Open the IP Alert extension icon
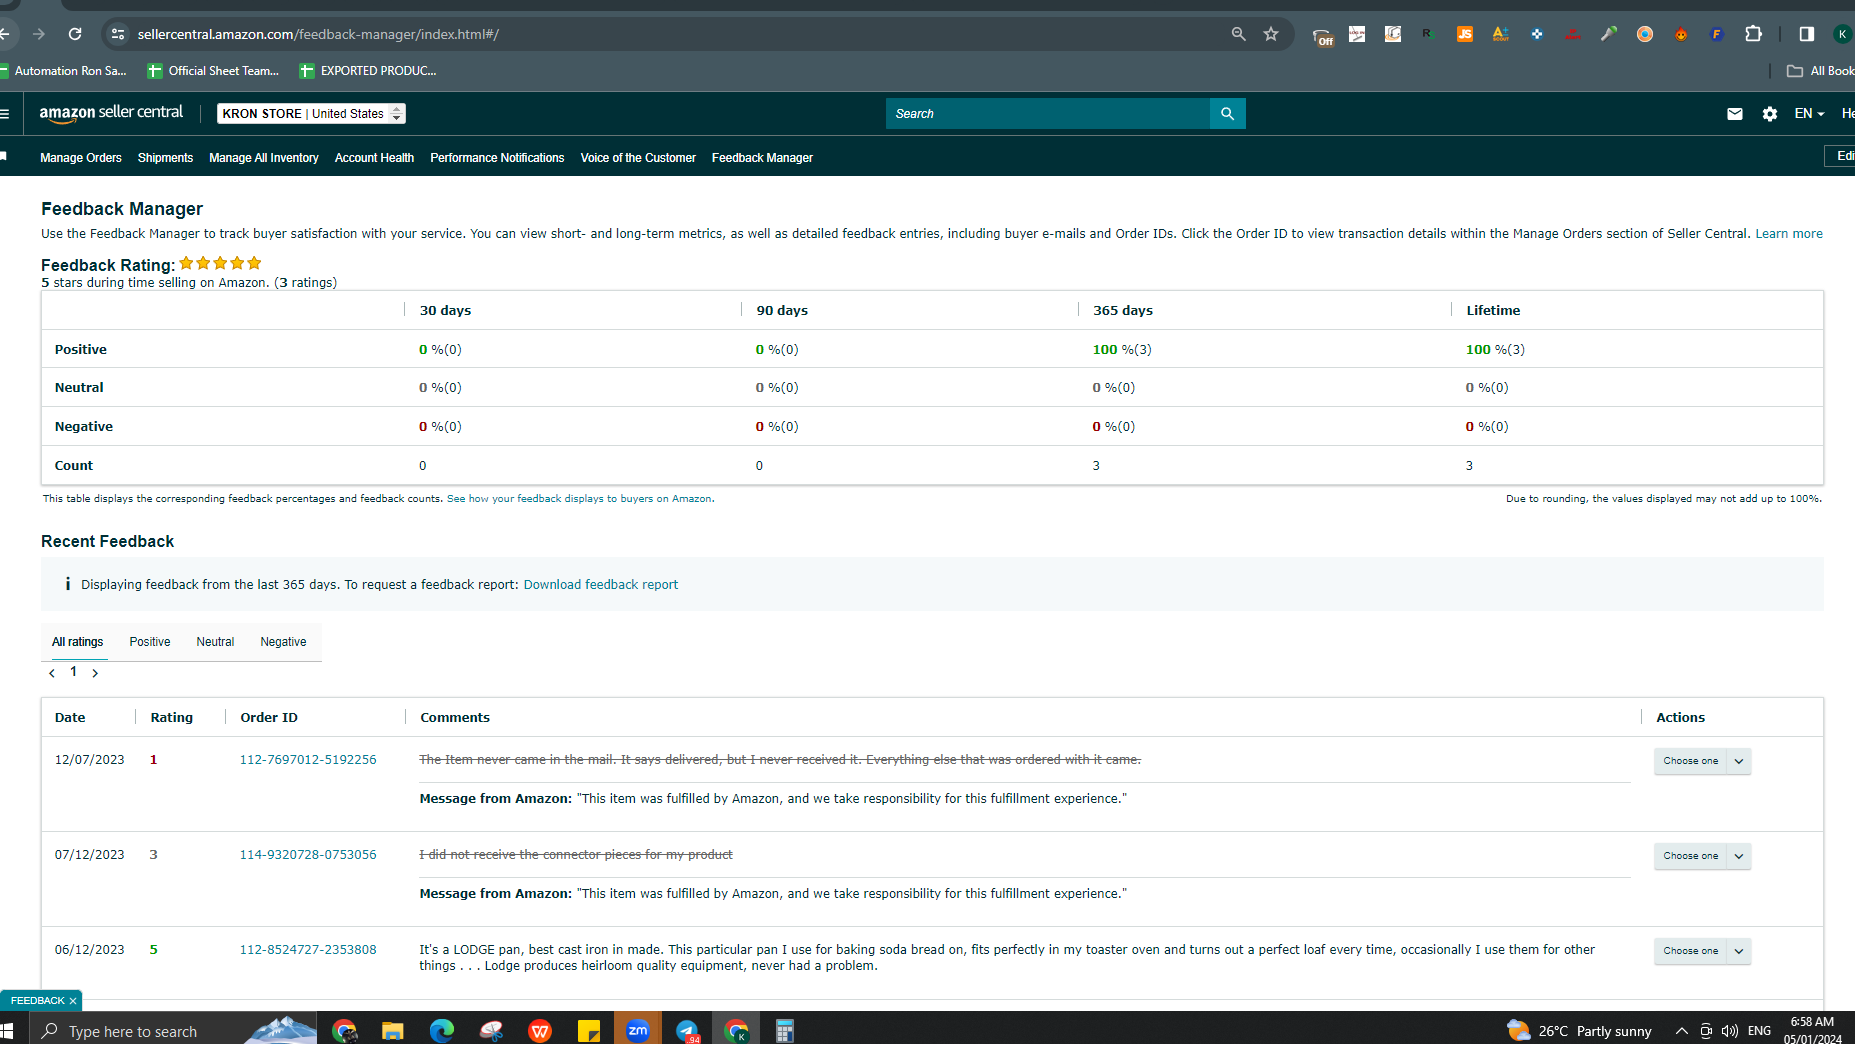 point(1573,34)
